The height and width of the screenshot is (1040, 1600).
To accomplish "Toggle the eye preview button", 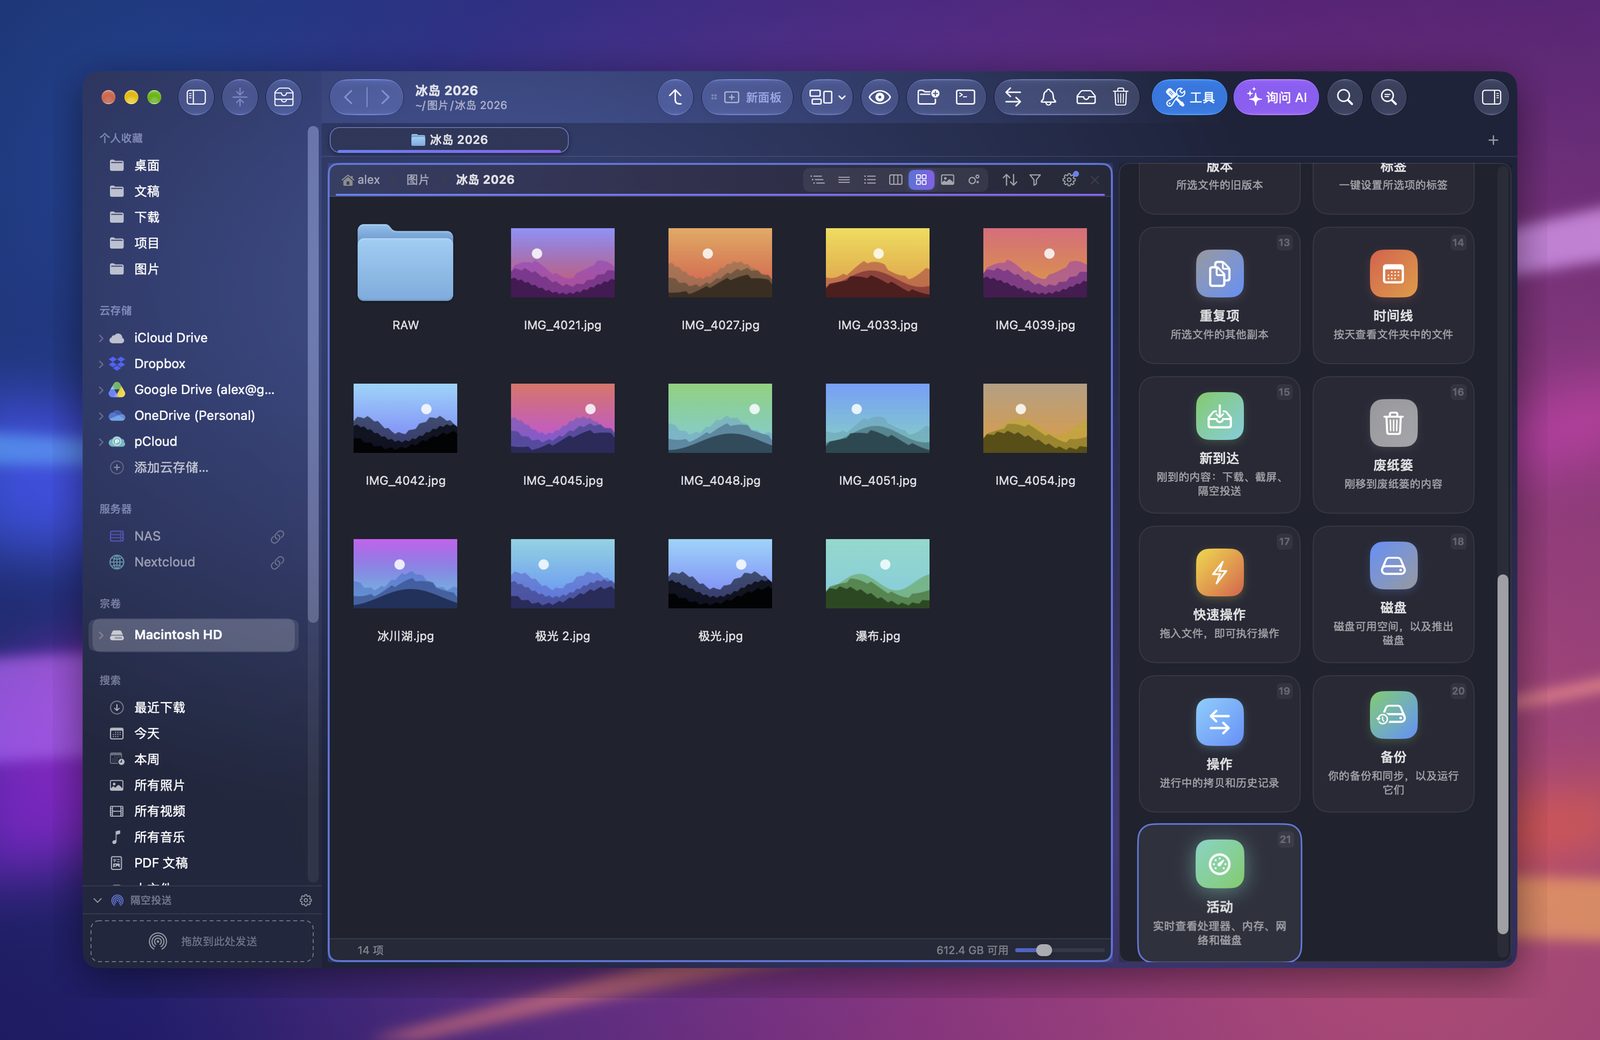I will click(x=880, y=97).
